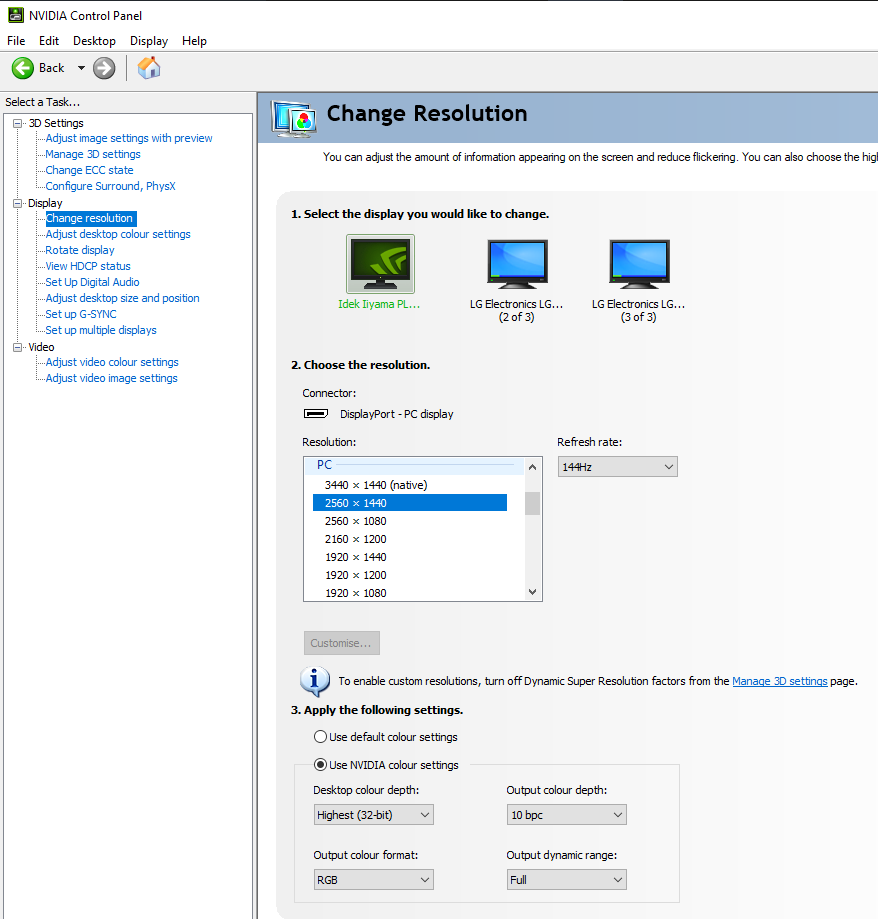878x919 pixels.
Task: Select the LG Electronics (2 of 3) display
Action: [x=517, y=264]
